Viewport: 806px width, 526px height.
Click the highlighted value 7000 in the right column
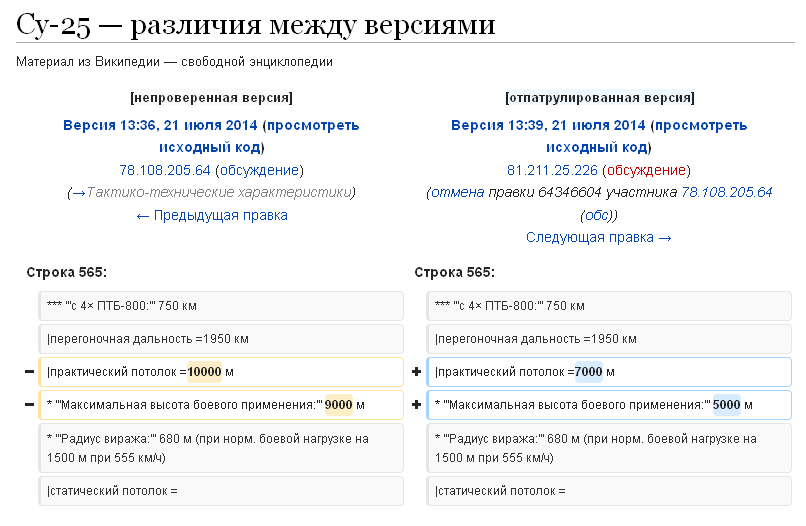point(588,372)
